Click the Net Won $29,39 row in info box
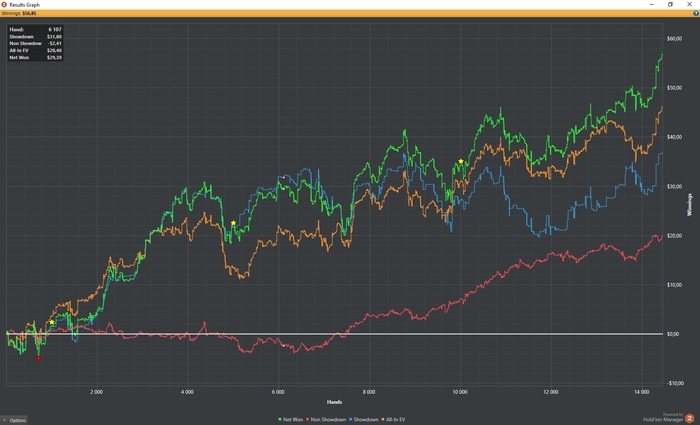Viewport: 700px width, 425px height. pos(35,58)
